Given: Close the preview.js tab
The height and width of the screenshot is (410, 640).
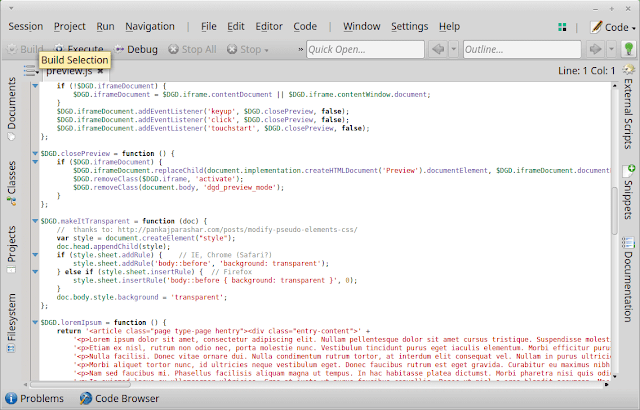Looking at the screenshot, I should pyautogui.click(x=100, y=71).
